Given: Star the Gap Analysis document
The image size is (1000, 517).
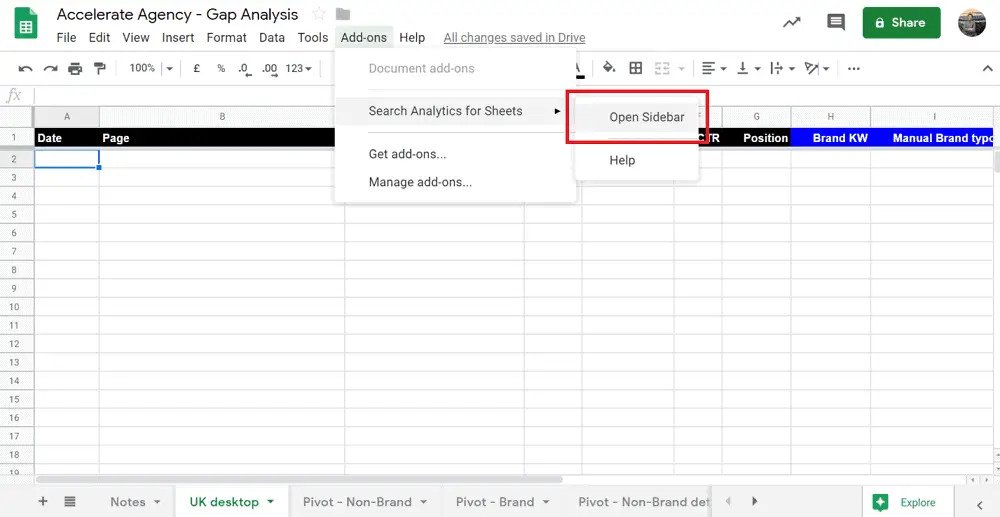Looking at the screenshot, I should 319,14.
